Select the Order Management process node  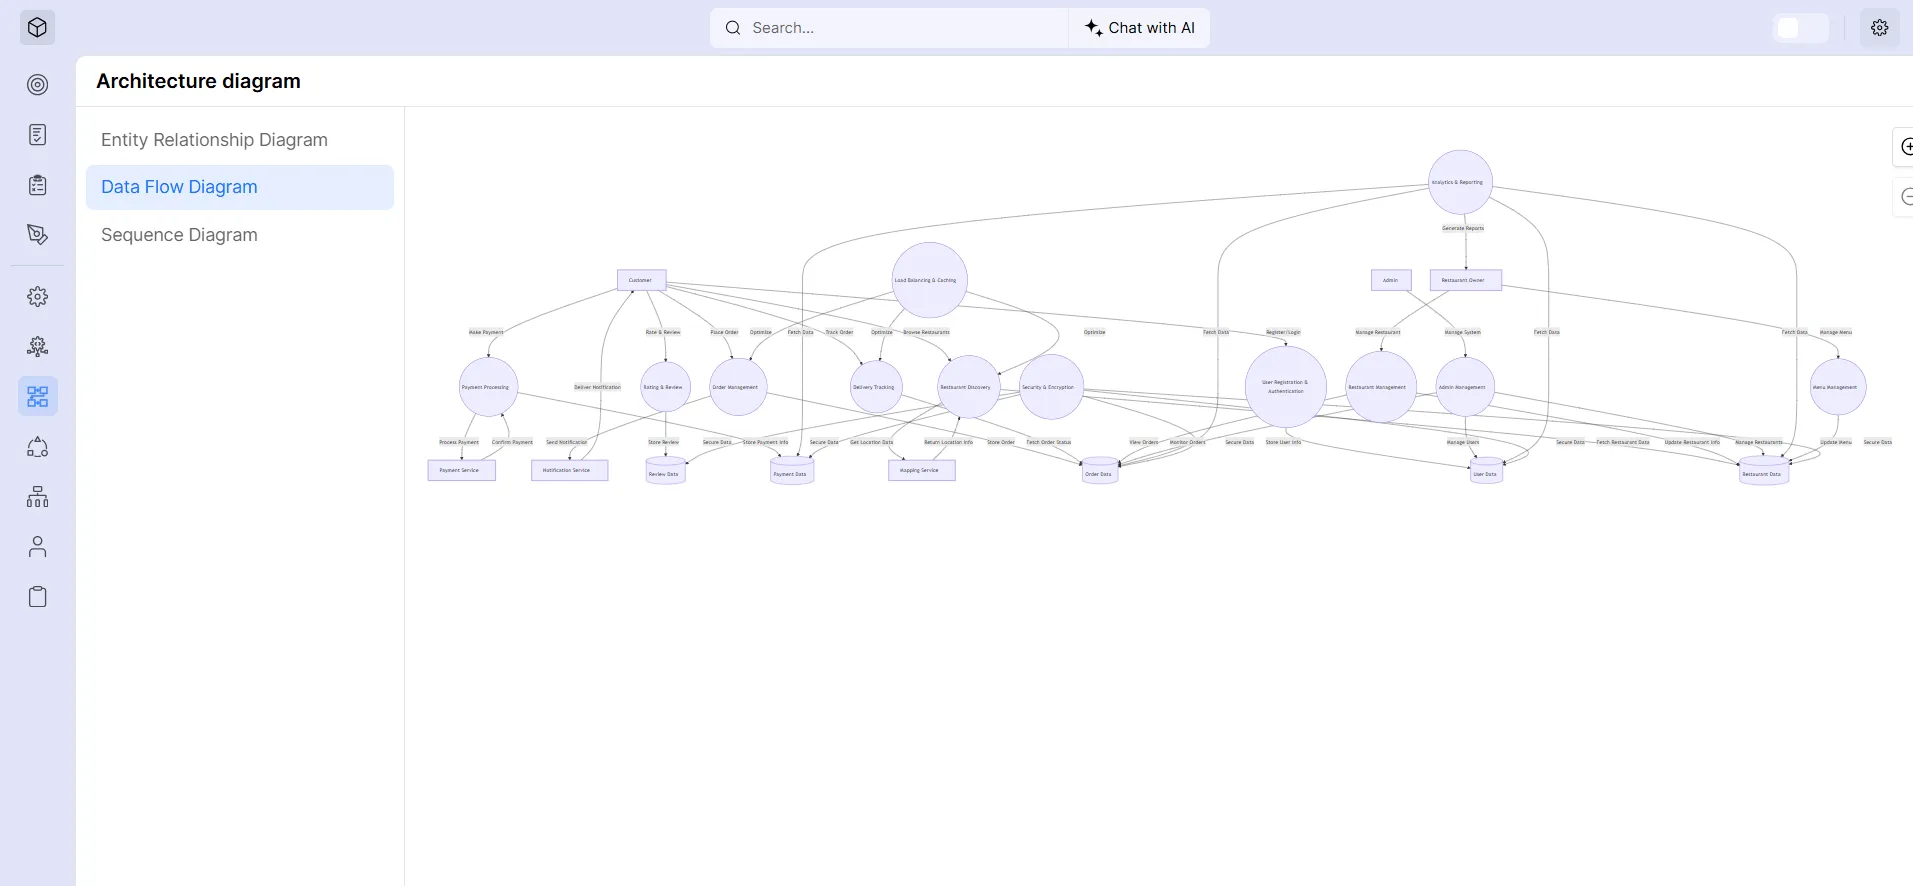[738, 387]
